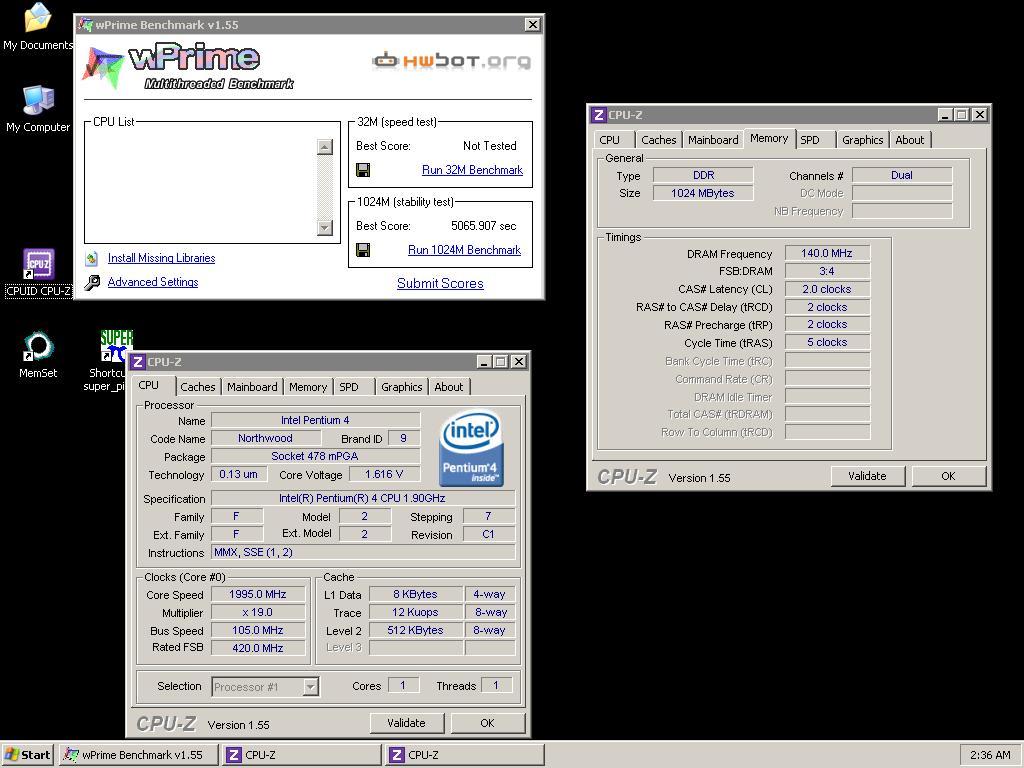
Task: Click the Channels value Dual
Action: tap(902, 175)
